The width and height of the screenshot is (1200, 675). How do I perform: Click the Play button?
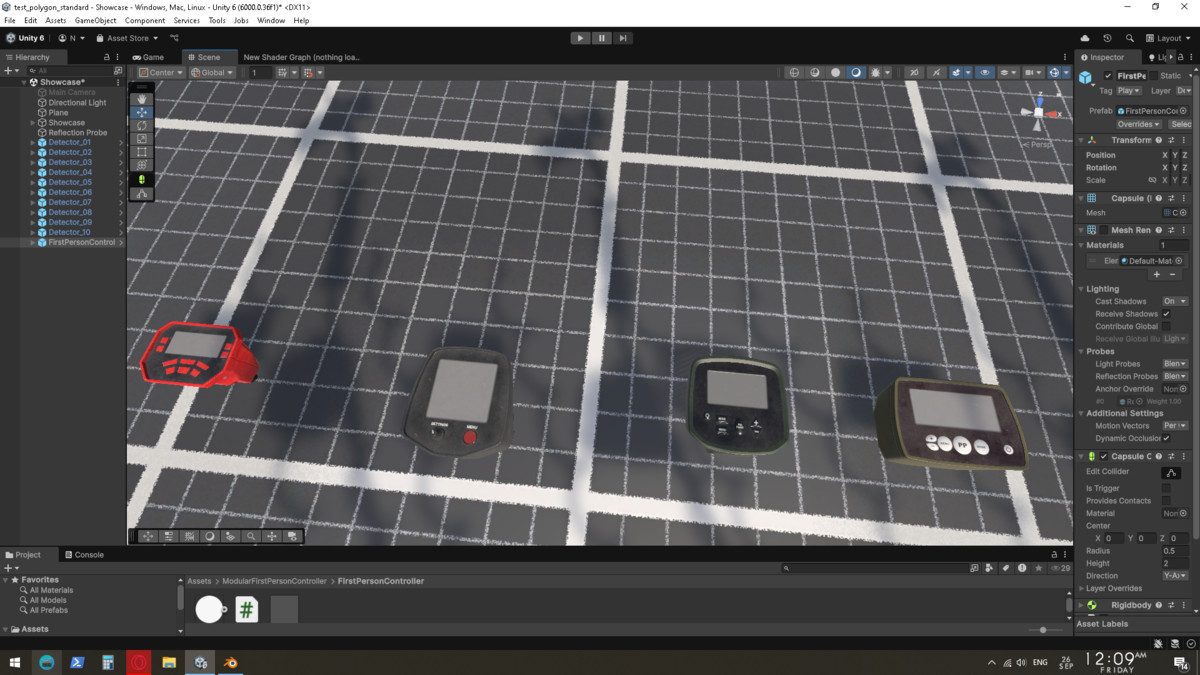tap(580, 38)
